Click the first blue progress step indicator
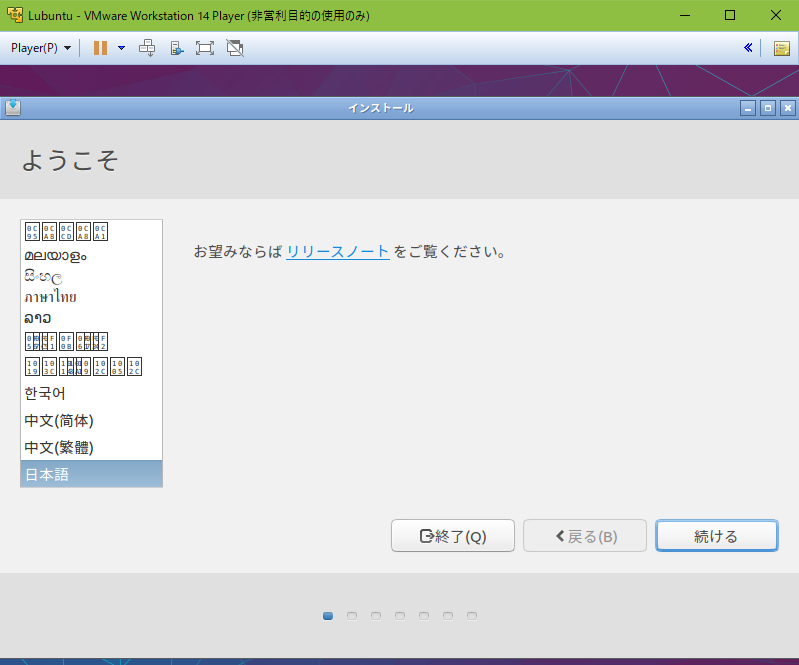Image resolution: width=799 pixels, height=665 pixels. (x=328, y=616)
